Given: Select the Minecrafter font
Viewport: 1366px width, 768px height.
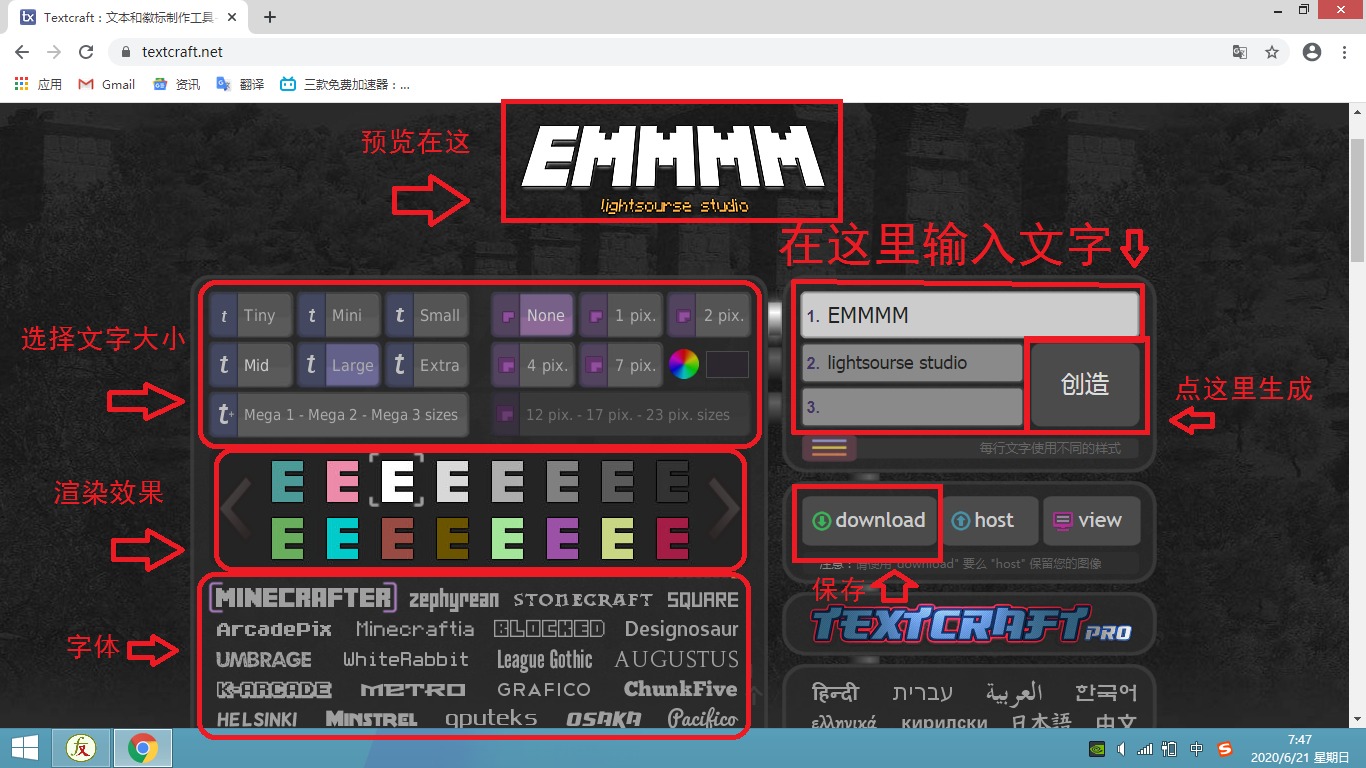Looking at the screenshot, I should (x=303, y=598).
